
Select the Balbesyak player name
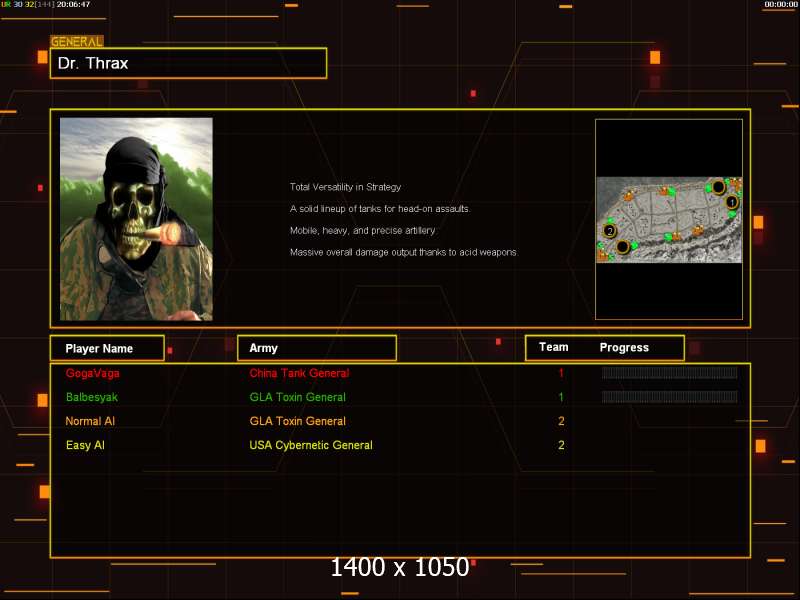[x=92, y=397]
